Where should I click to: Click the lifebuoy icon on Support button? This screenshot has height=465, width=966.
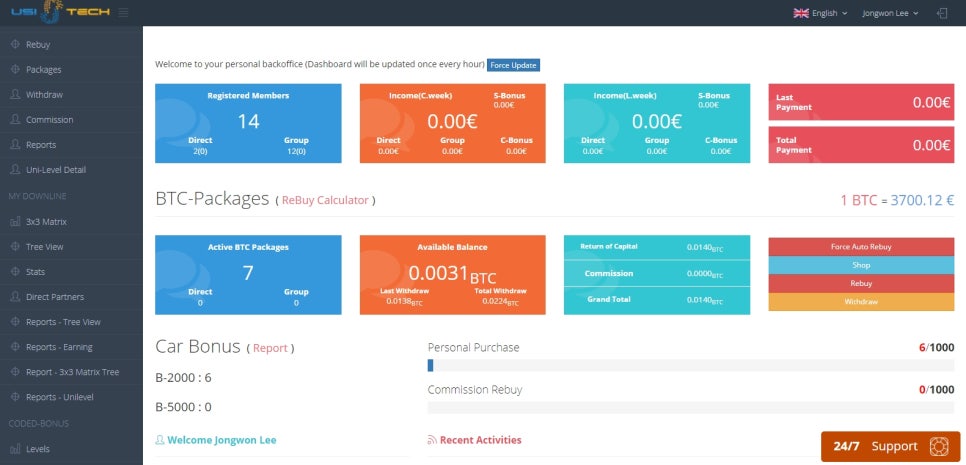[939, 446]
